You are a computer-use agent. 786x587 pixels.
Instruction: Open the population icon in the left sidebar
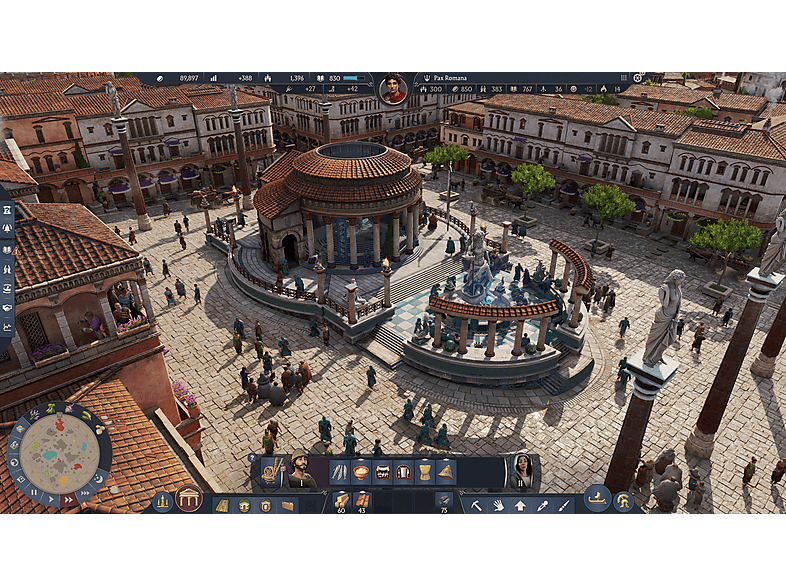pyautogui.click(x=7, y=269)
